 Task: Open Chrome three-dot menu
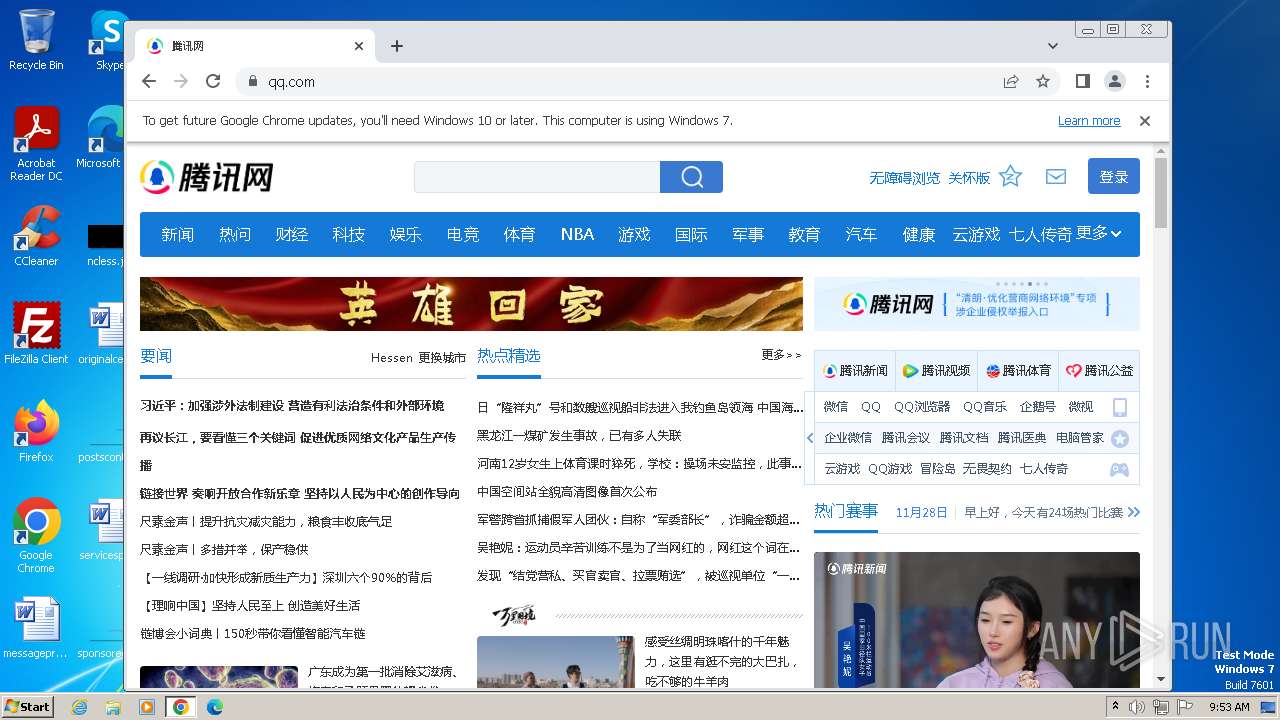tap(1147, 81)
